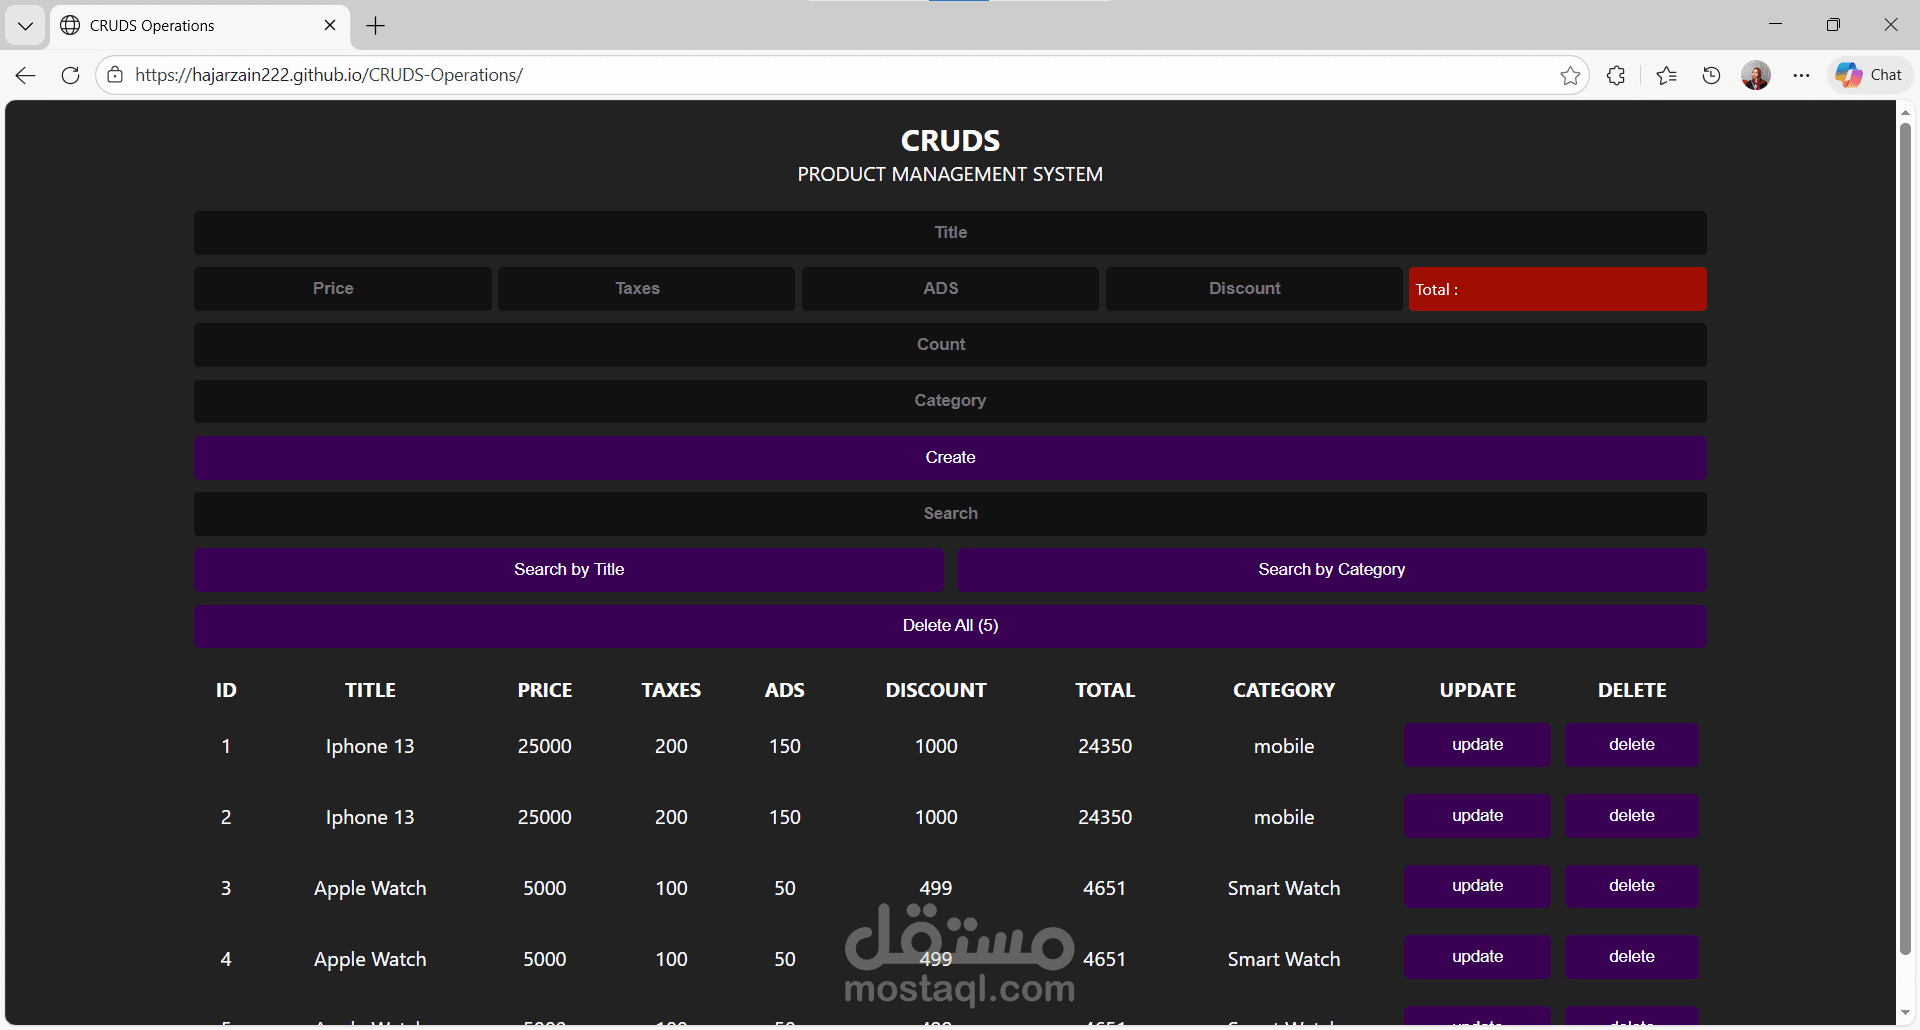
Task: Open browser History
Action: pyautogui.click(x=1711, y=75)
